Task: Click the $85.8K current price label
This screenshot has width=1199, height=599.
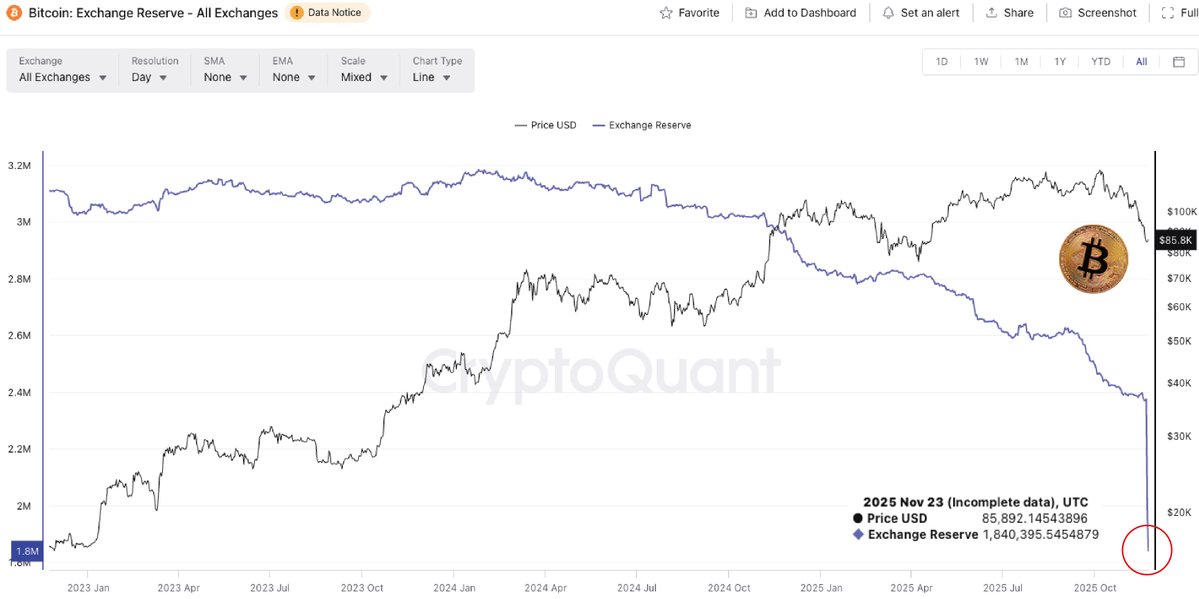Action: click(x=1173, y=240)
